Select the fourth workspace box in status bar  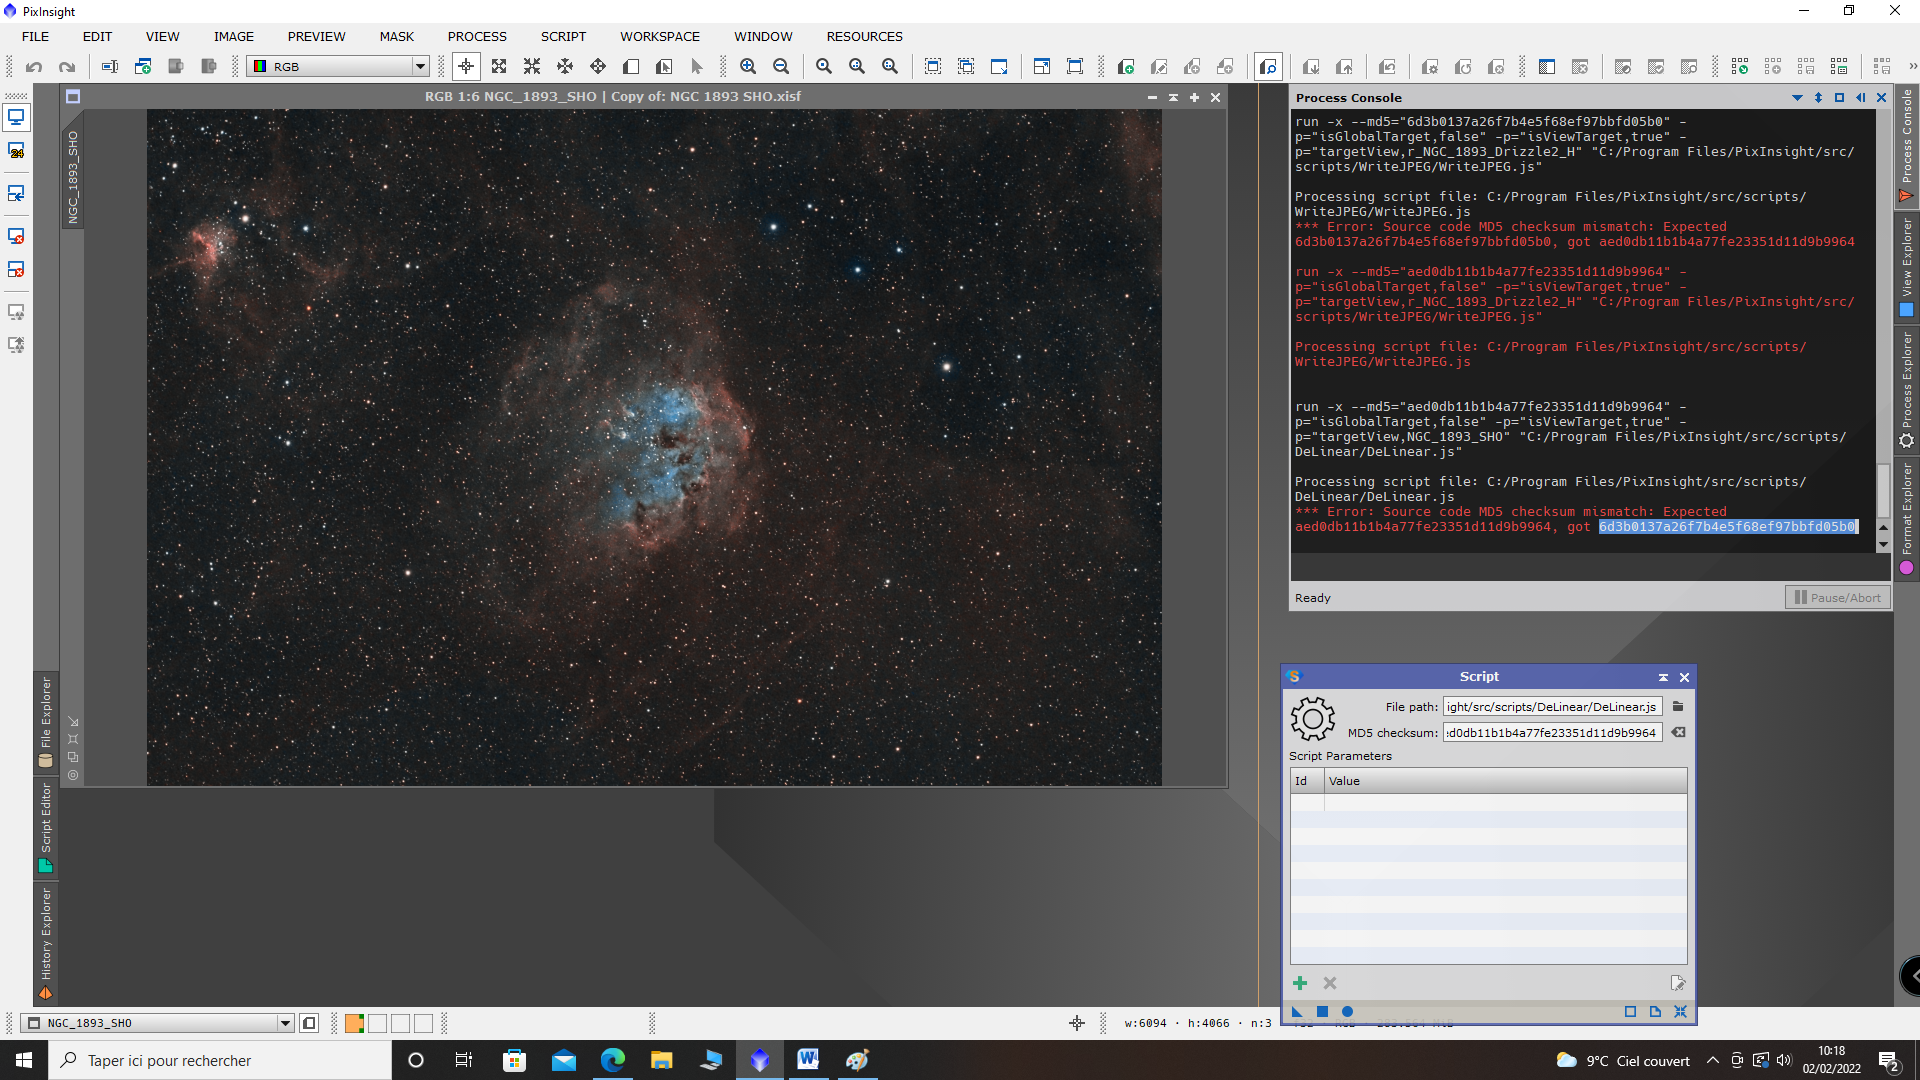click(x=423, y=1023)
